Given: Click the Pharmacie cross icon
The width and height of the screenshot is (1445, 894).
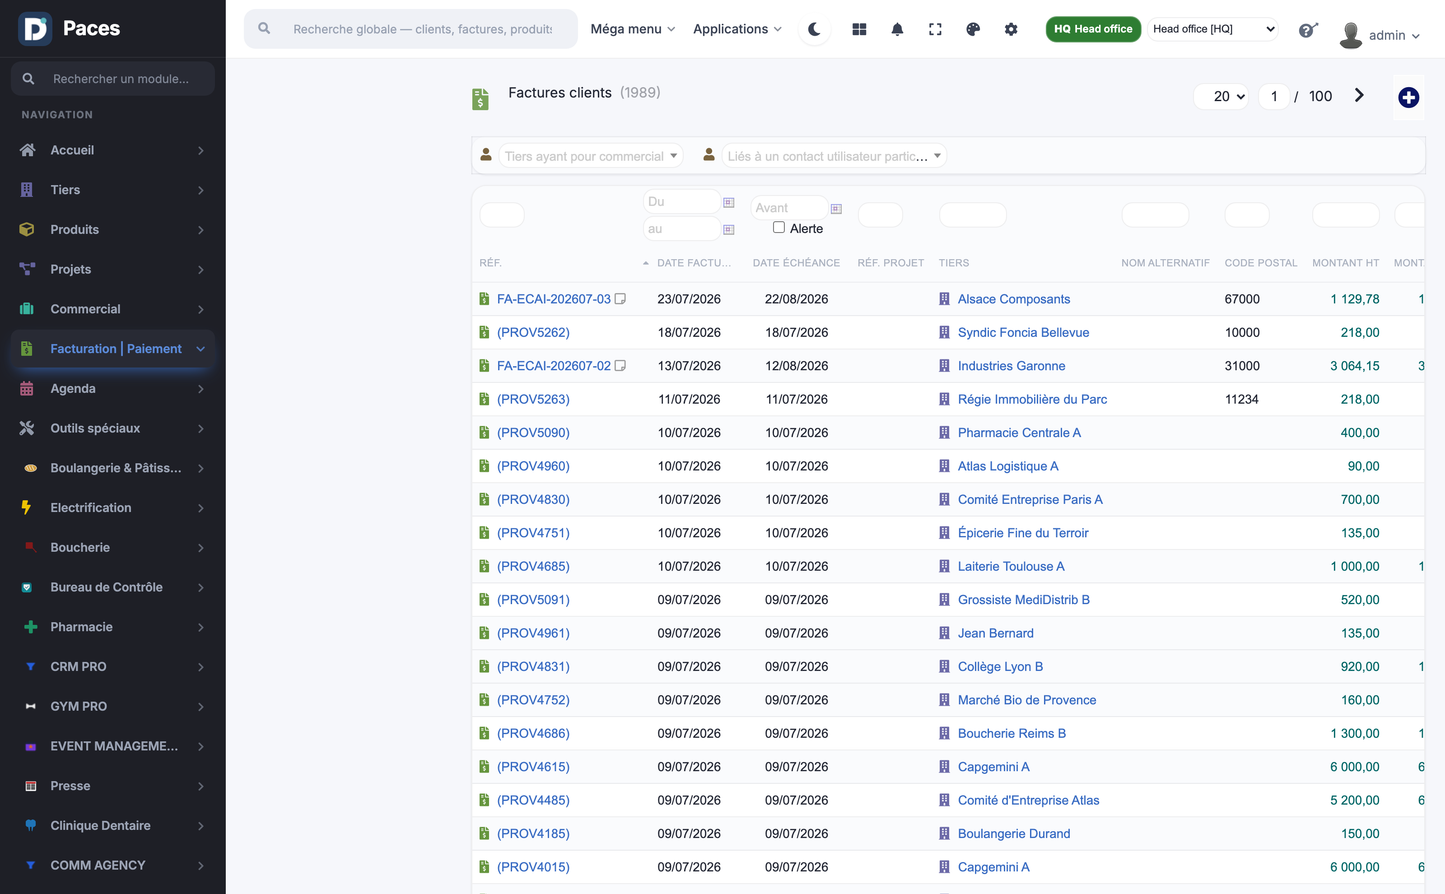Looking at the screenshot, I should click(x=30, y=627).
